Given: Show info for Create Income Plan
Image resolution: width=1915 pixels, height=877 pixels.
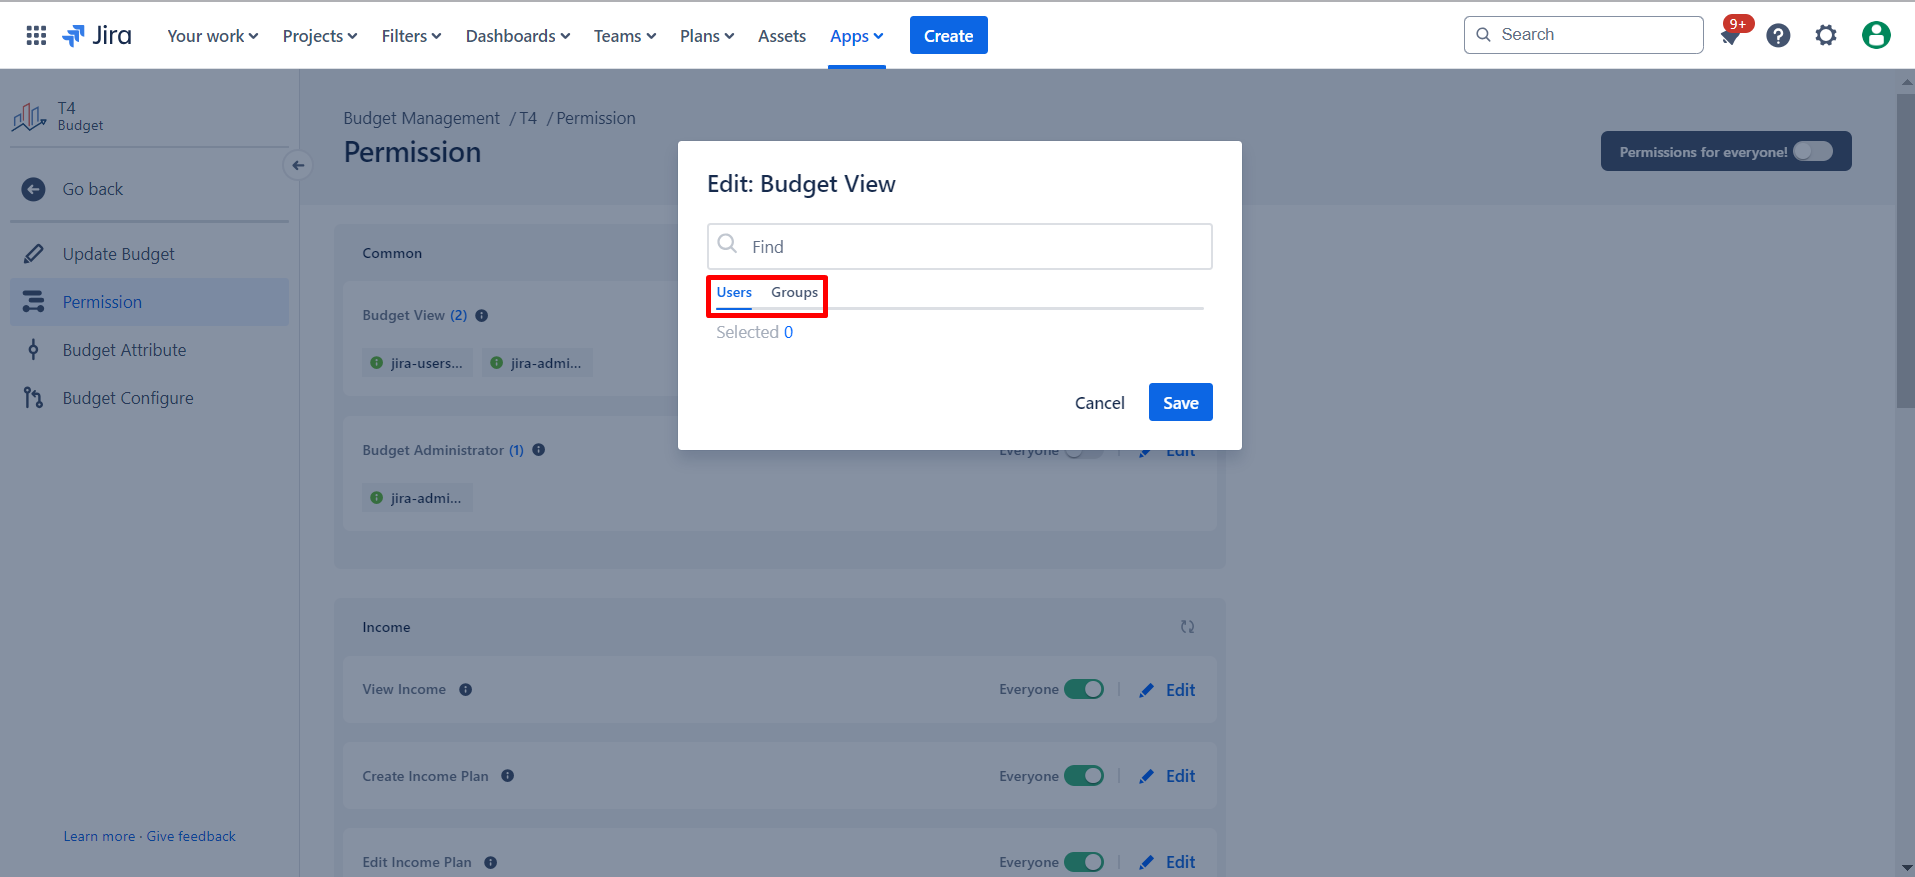Looking at the screenshot, I should (x=508, y=776).
